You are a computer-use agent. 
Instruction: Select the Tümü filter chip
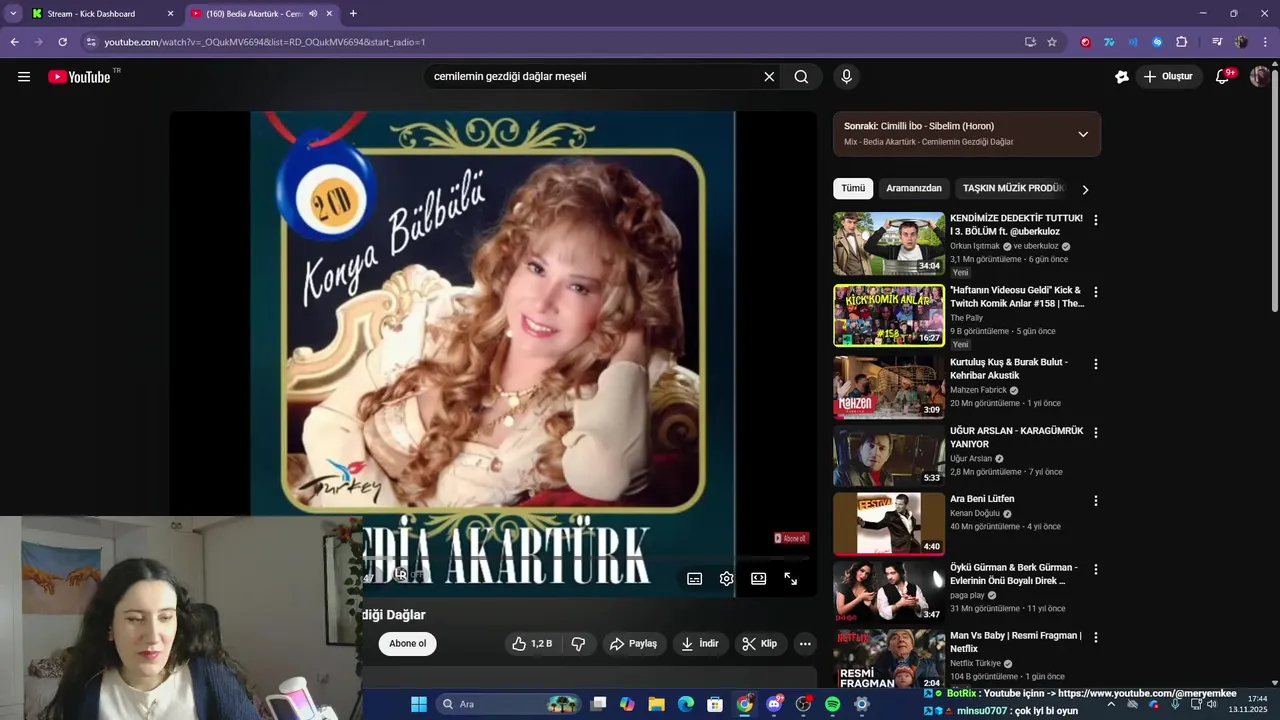[x=853, y=188]
